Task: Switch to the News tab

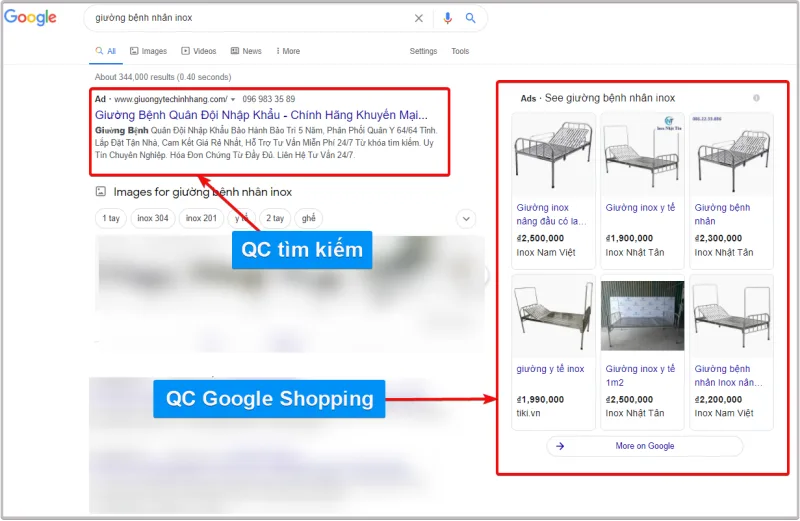Action: tap(246, 51)
